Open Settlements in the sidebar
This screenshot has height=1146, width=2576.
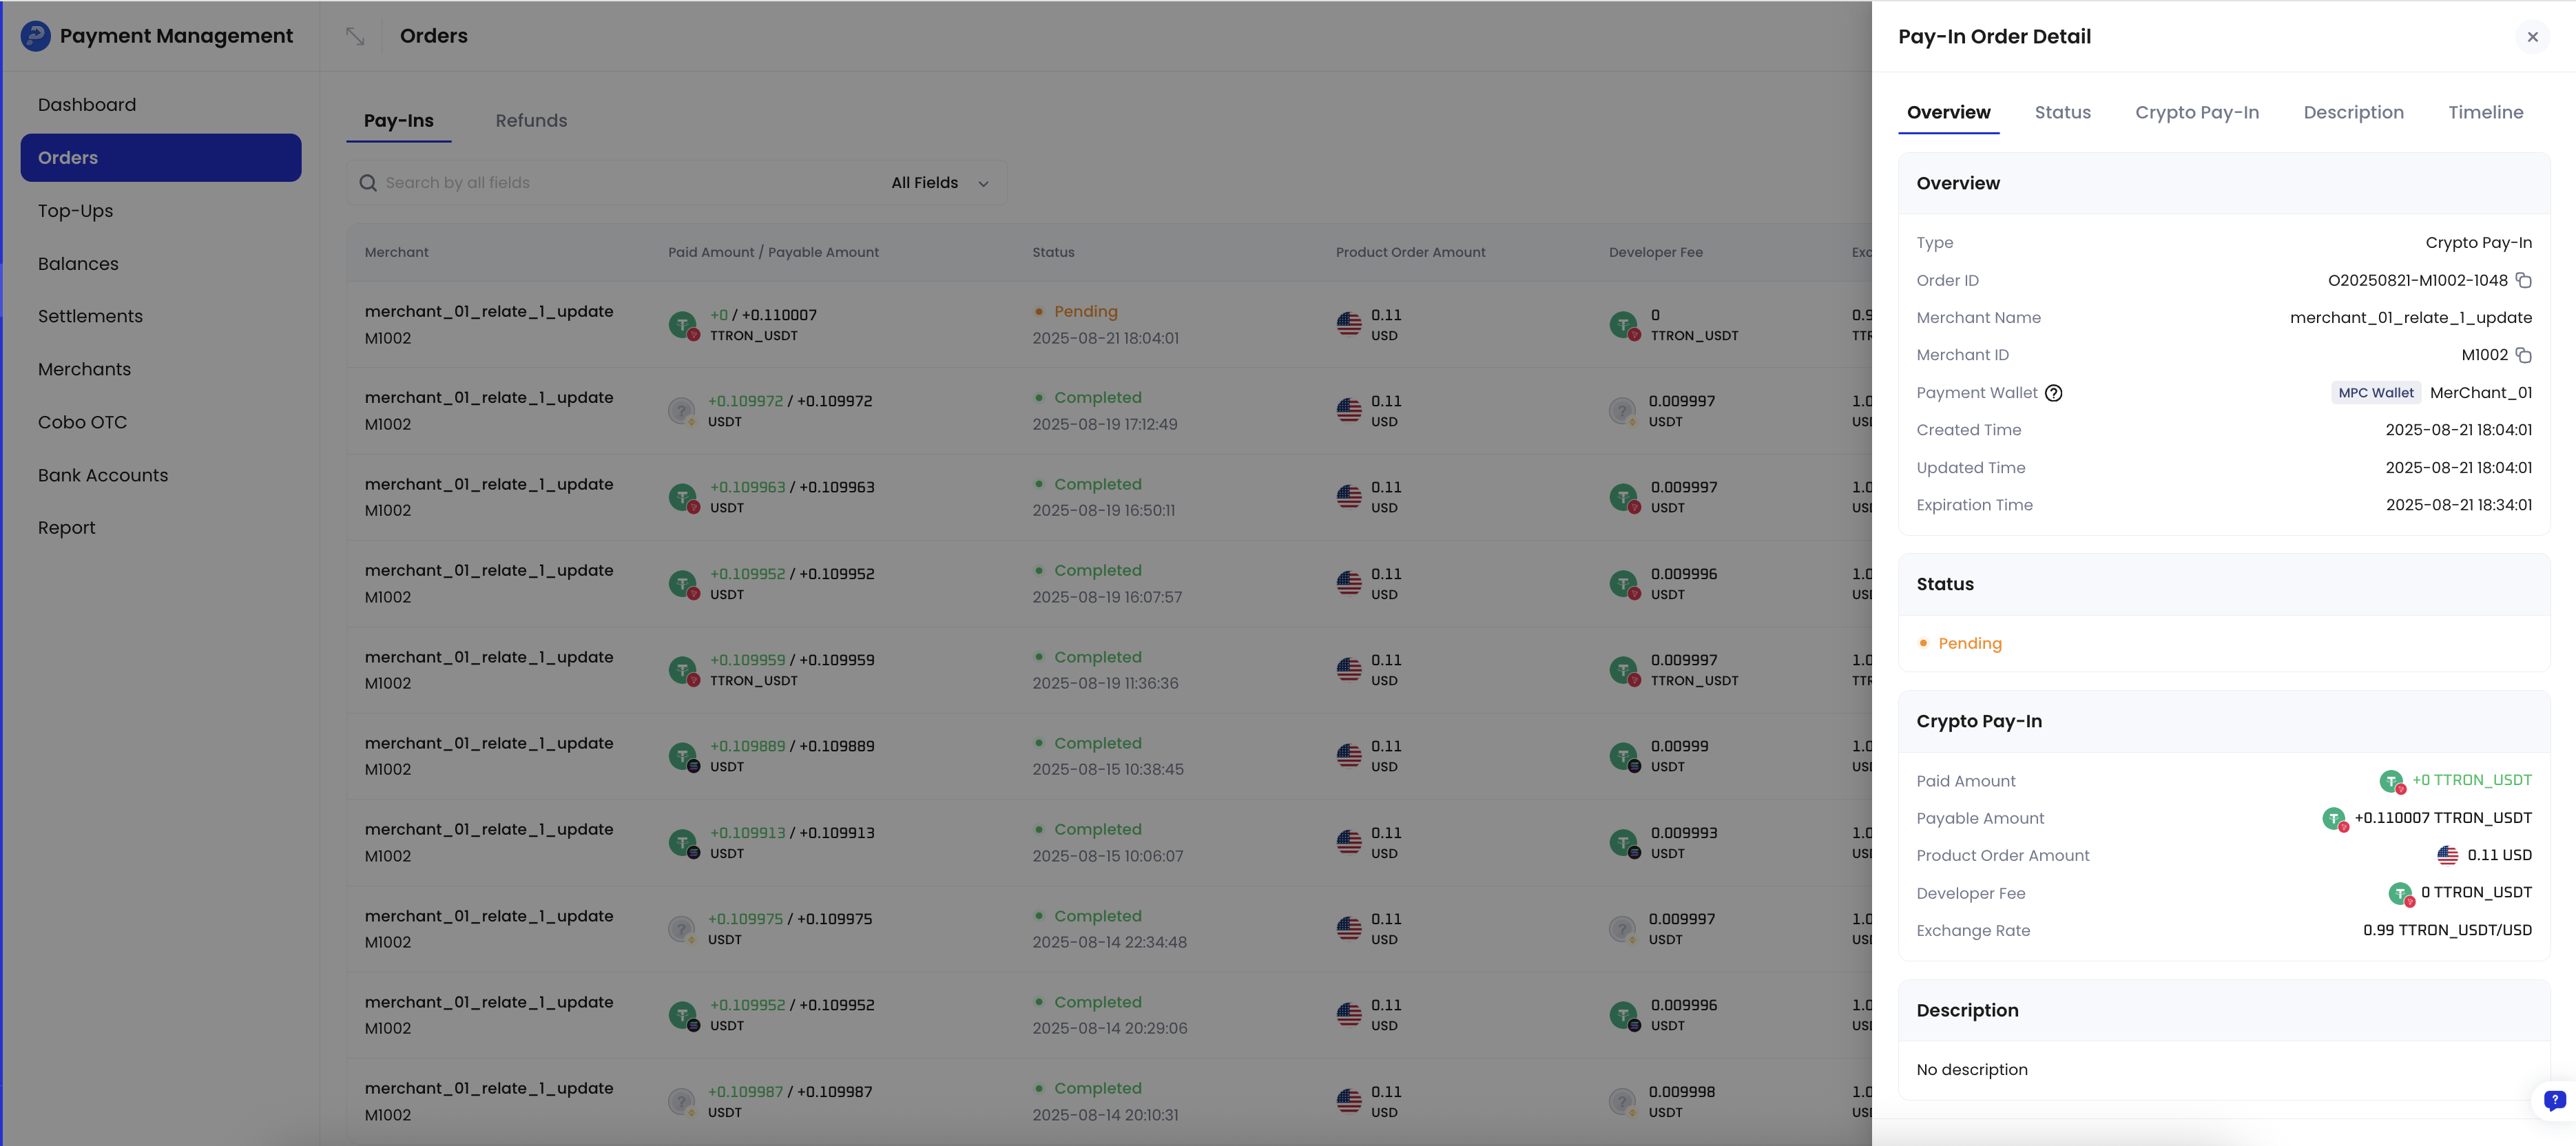coord(90,317)
